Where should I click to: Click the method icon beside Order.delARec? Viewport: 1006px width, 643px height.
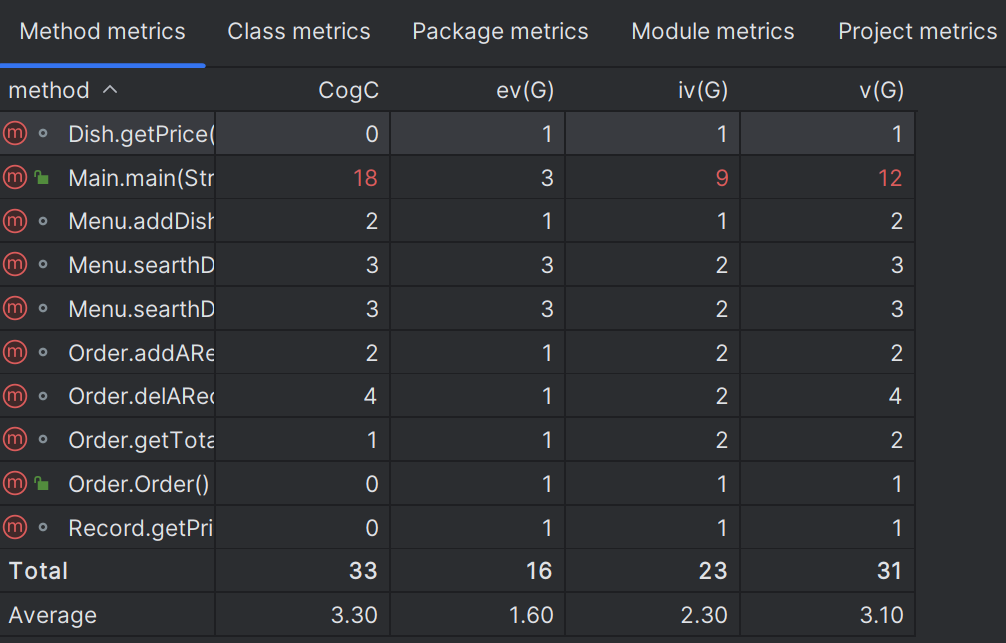[14, 396]
